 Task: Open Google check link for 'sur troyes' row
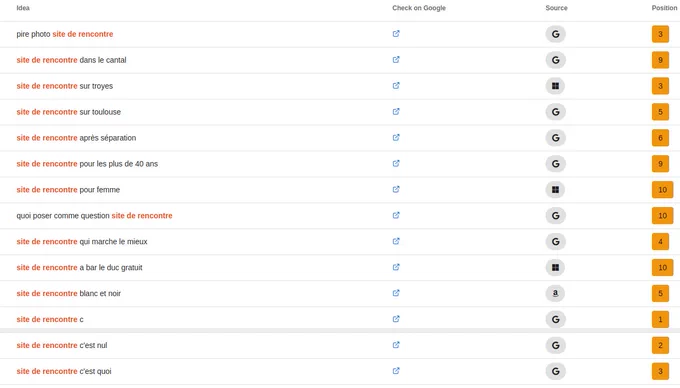click(x=396, y=86)
